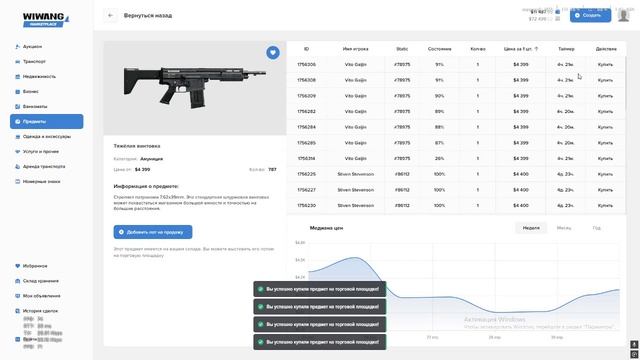Buy the lot with ID 1756306
The image size is (640, 360).
point(605,64)
